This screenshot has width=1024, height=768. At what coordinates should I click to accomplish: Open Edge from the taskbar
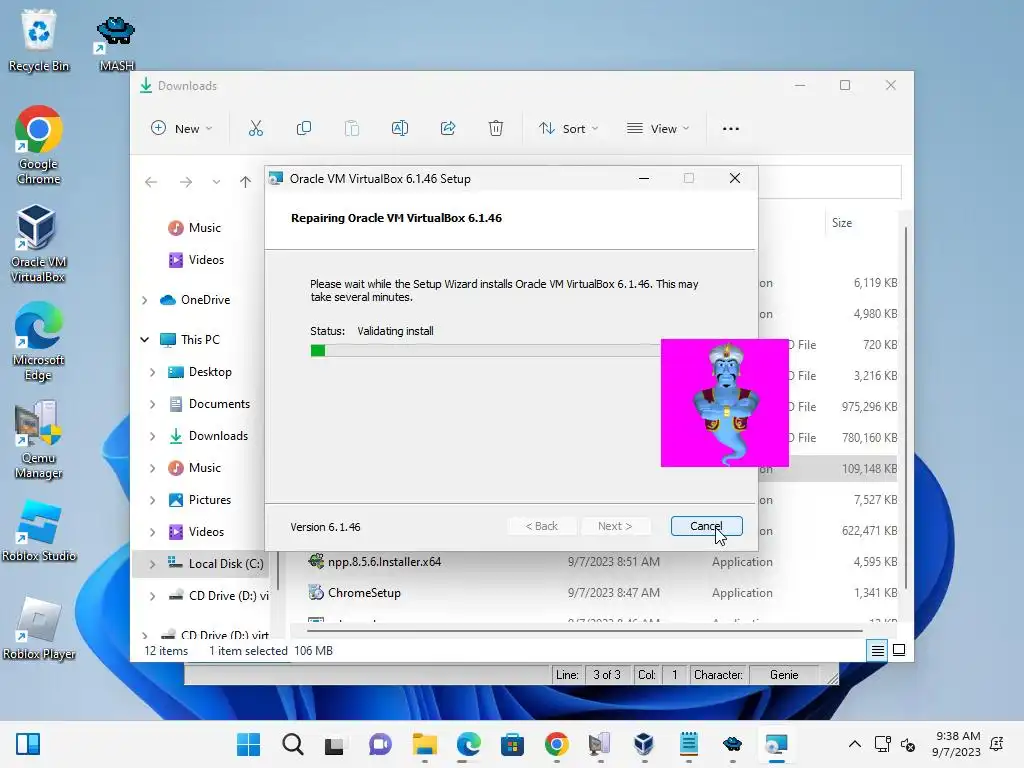click(x=468, y=744)
